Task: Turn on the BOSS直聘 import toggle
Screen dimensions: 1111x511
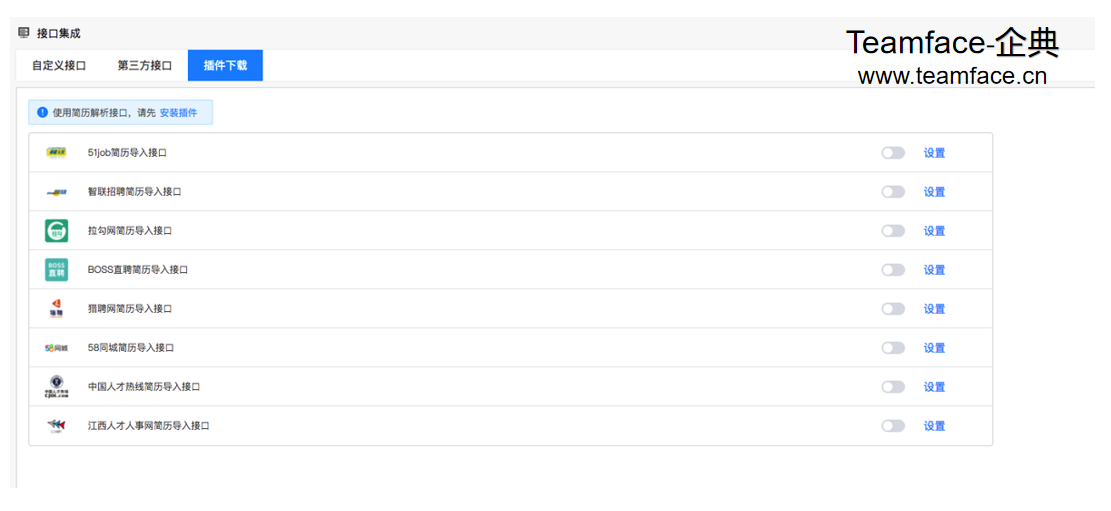Action: (x=893, y=270)
